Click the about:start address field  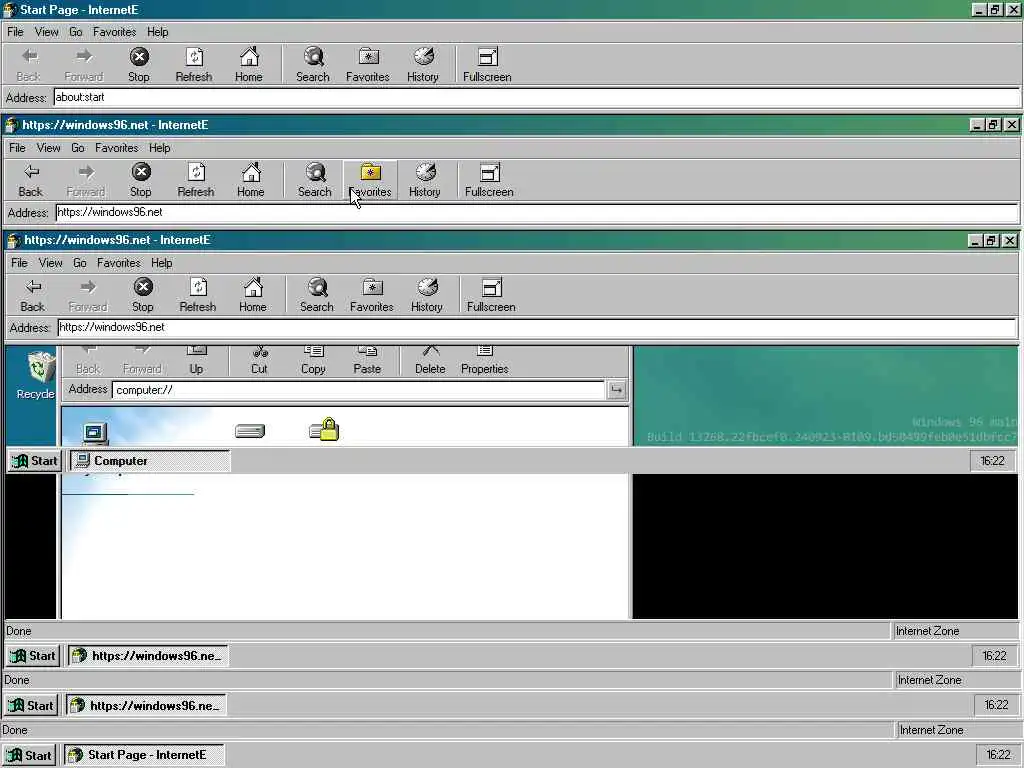point(537,97)
